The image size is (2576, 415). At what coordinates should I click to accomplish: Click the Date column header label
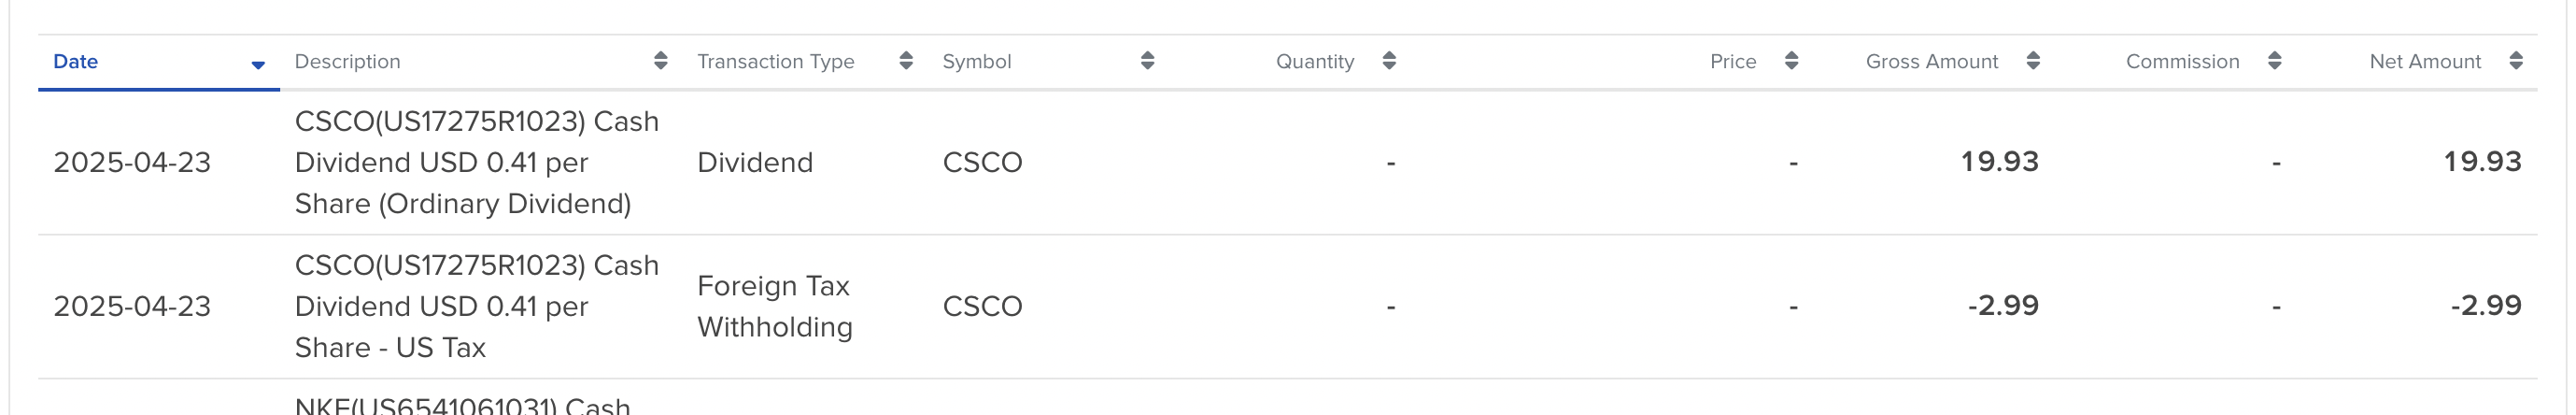tap(75, 62)
